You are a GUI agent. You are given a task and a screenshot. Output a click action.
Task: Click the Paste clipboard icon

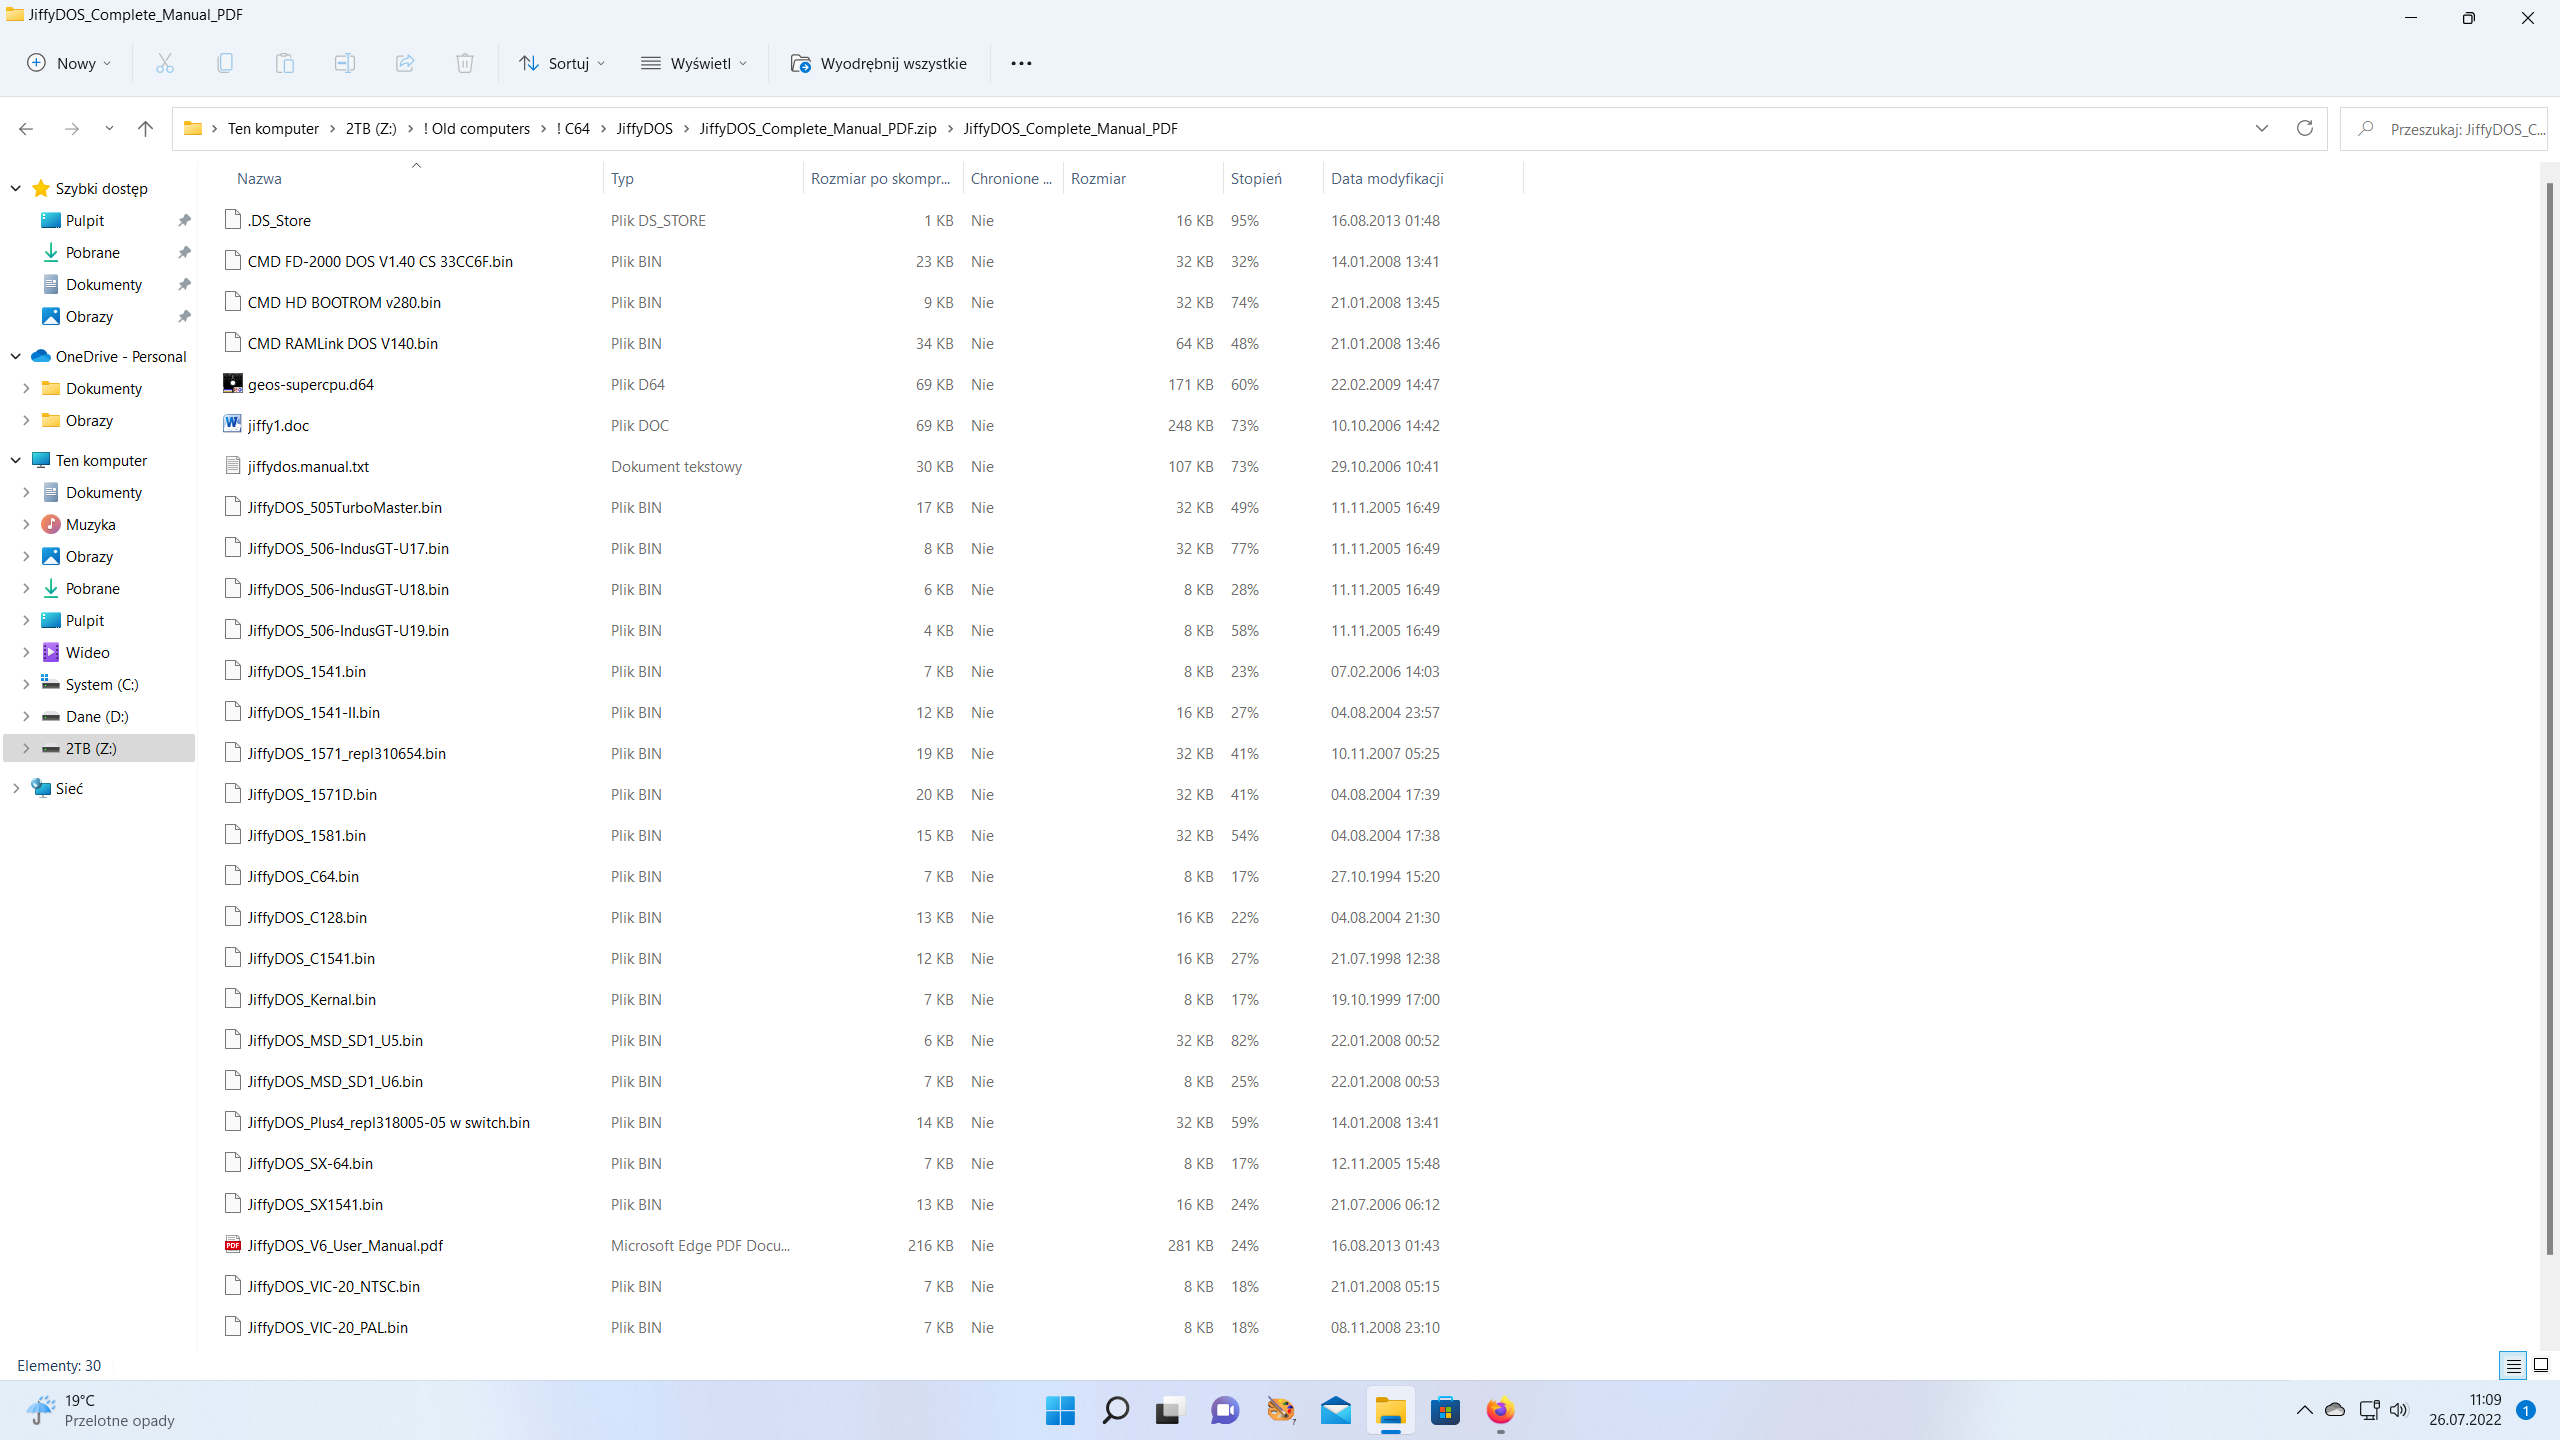(285, 63)
